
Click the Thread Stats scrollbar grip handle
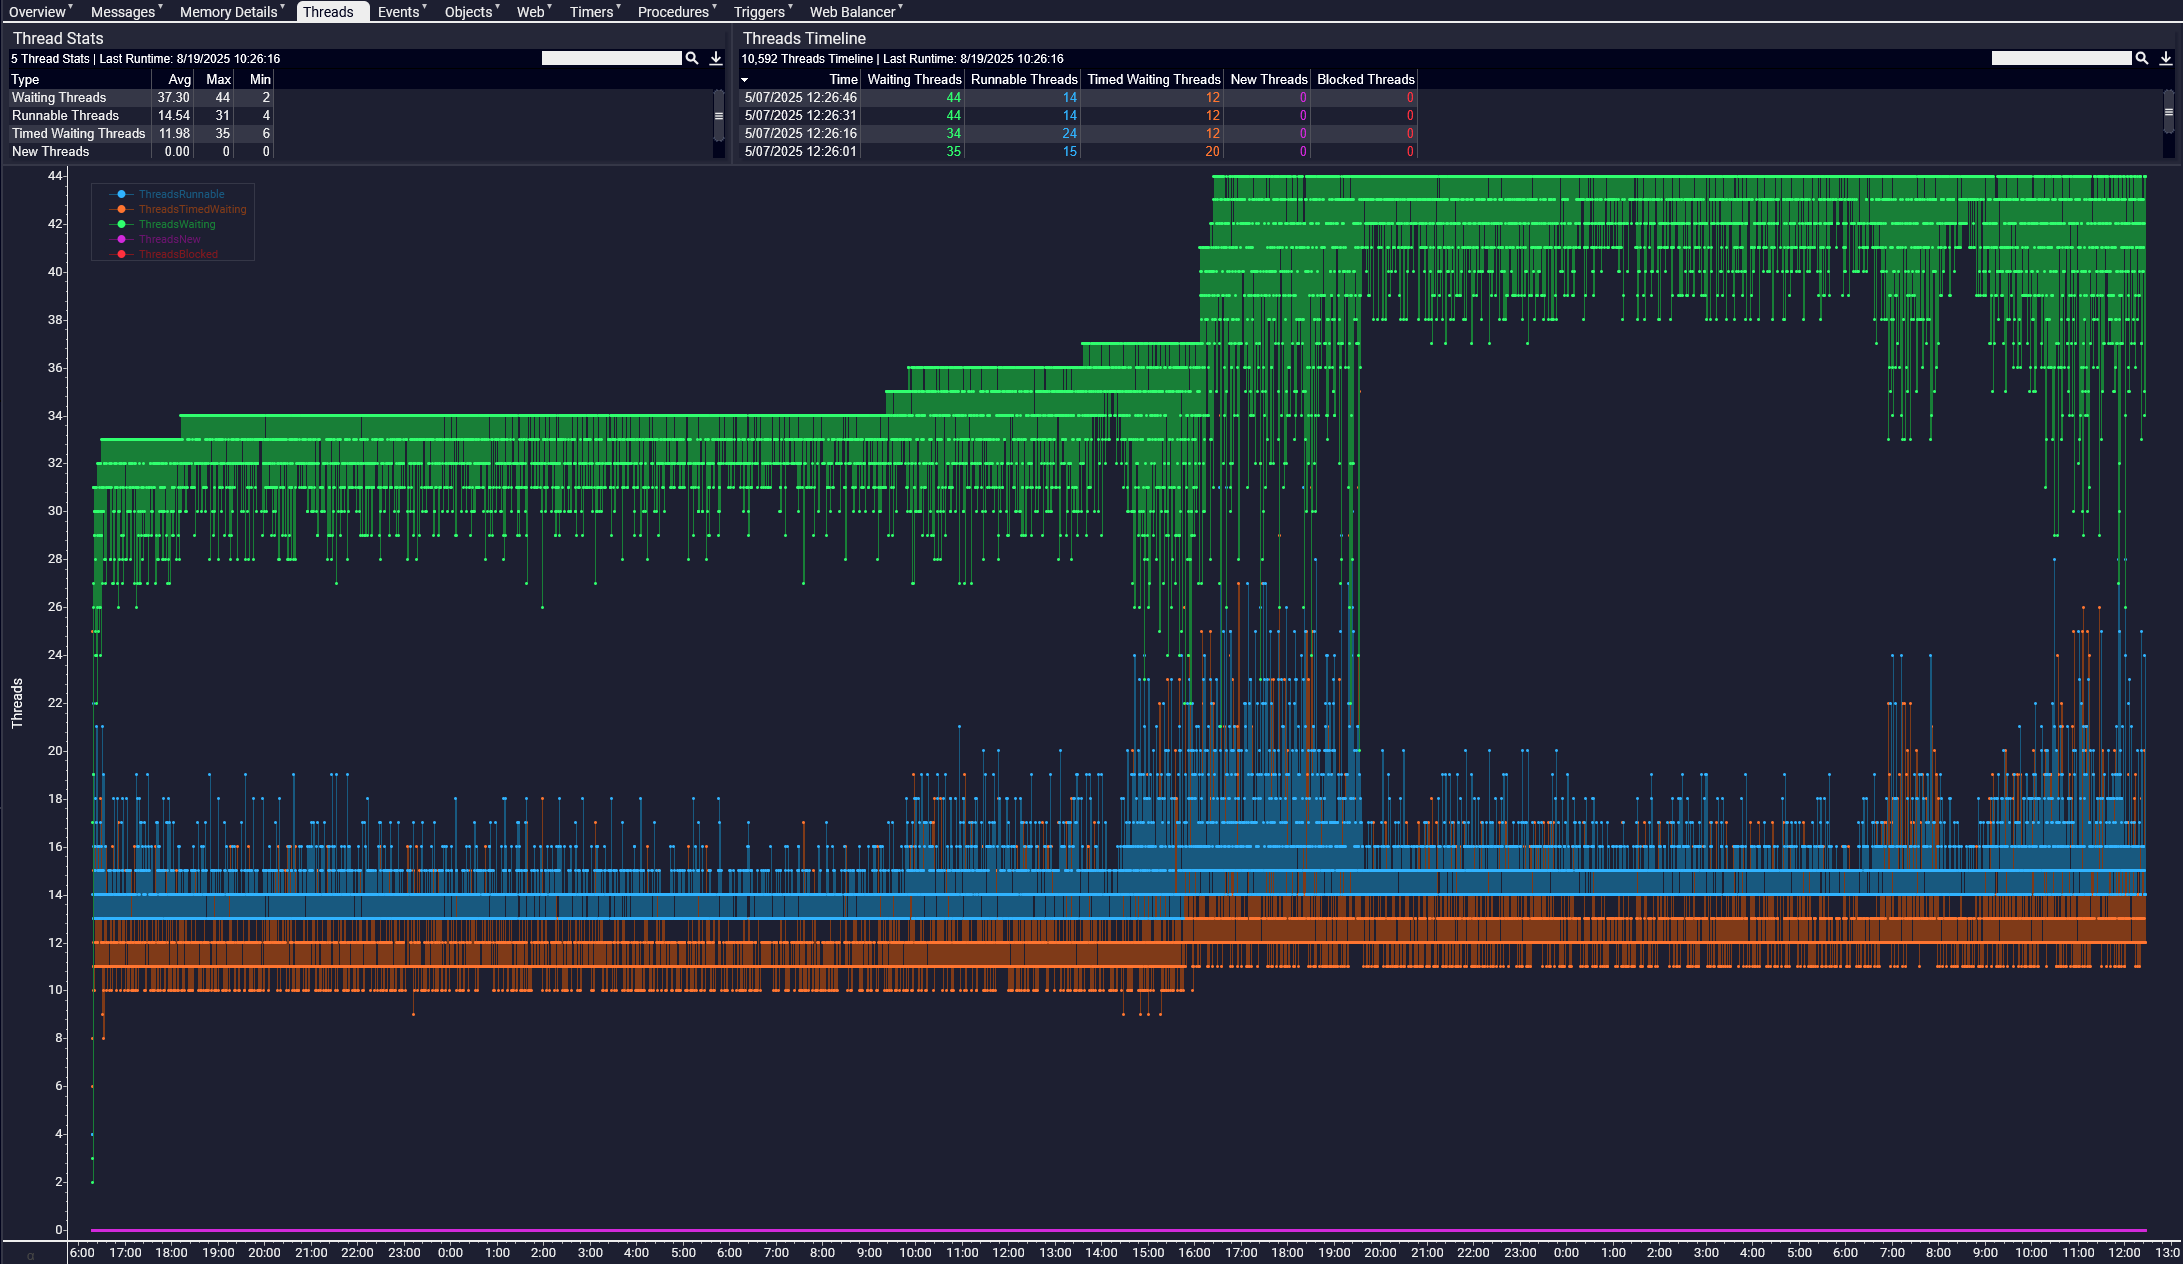click(x=718, y=116)
